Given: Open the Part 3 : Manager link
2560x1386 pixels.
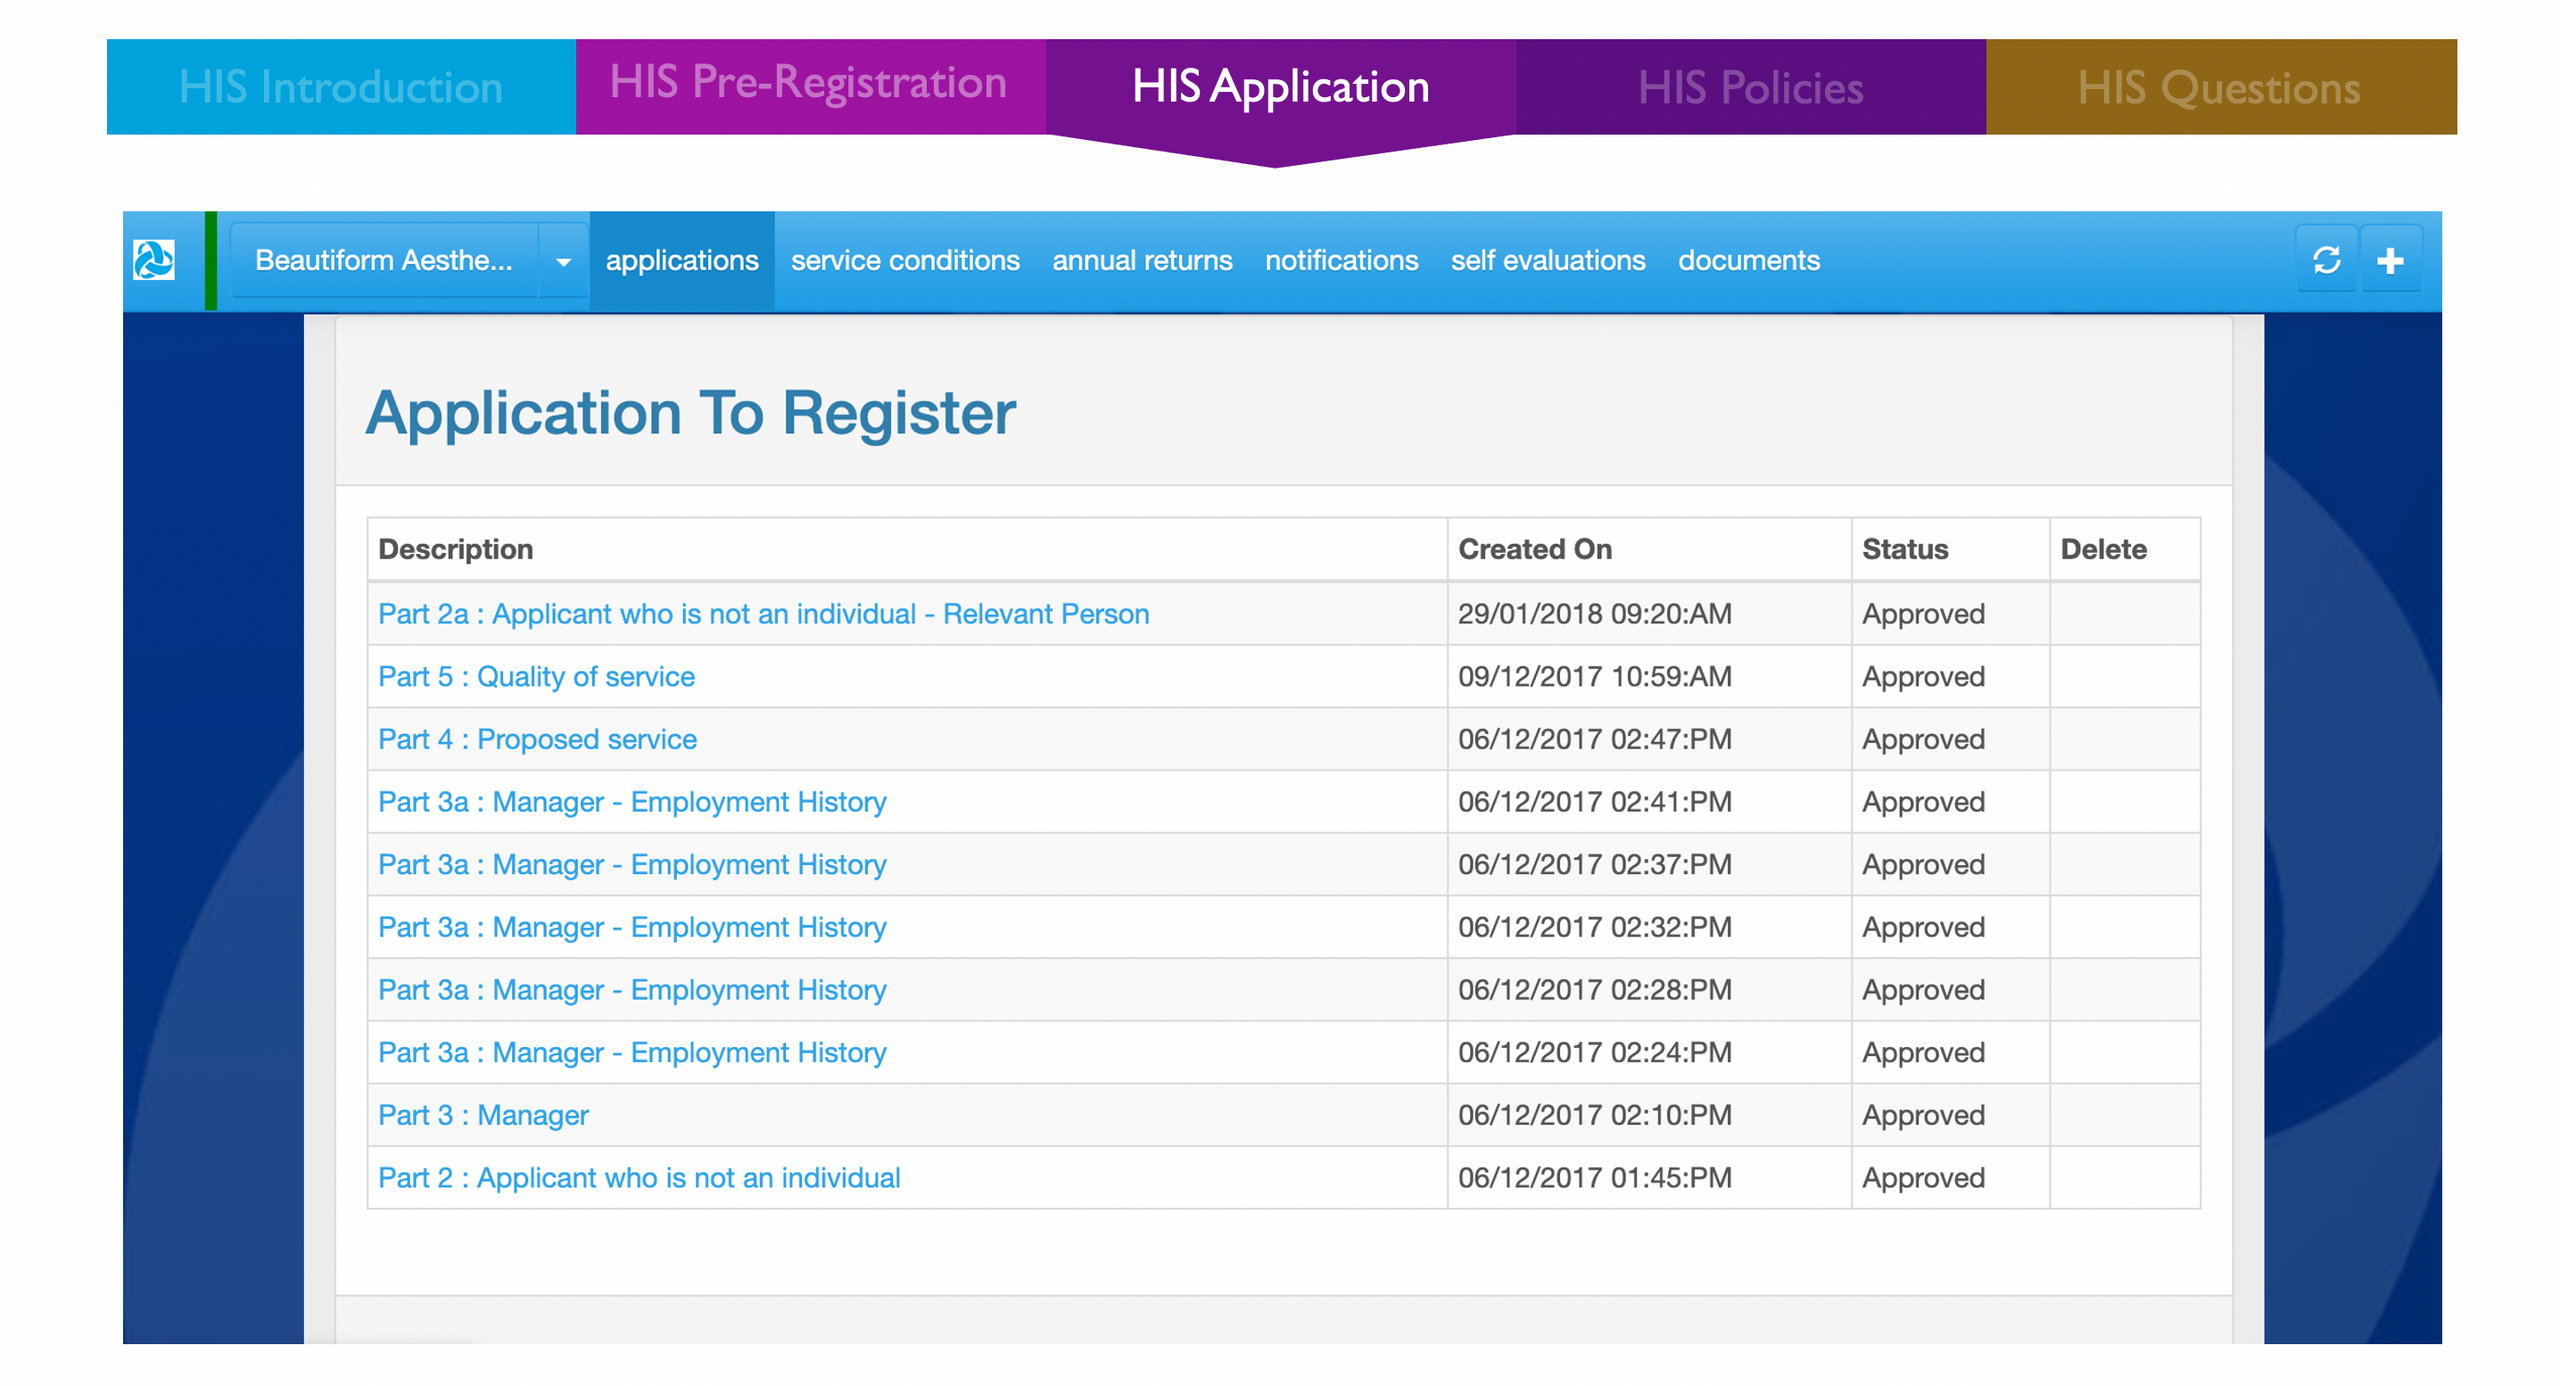Looking at the screenshot, I should [x=483, y=1114].
